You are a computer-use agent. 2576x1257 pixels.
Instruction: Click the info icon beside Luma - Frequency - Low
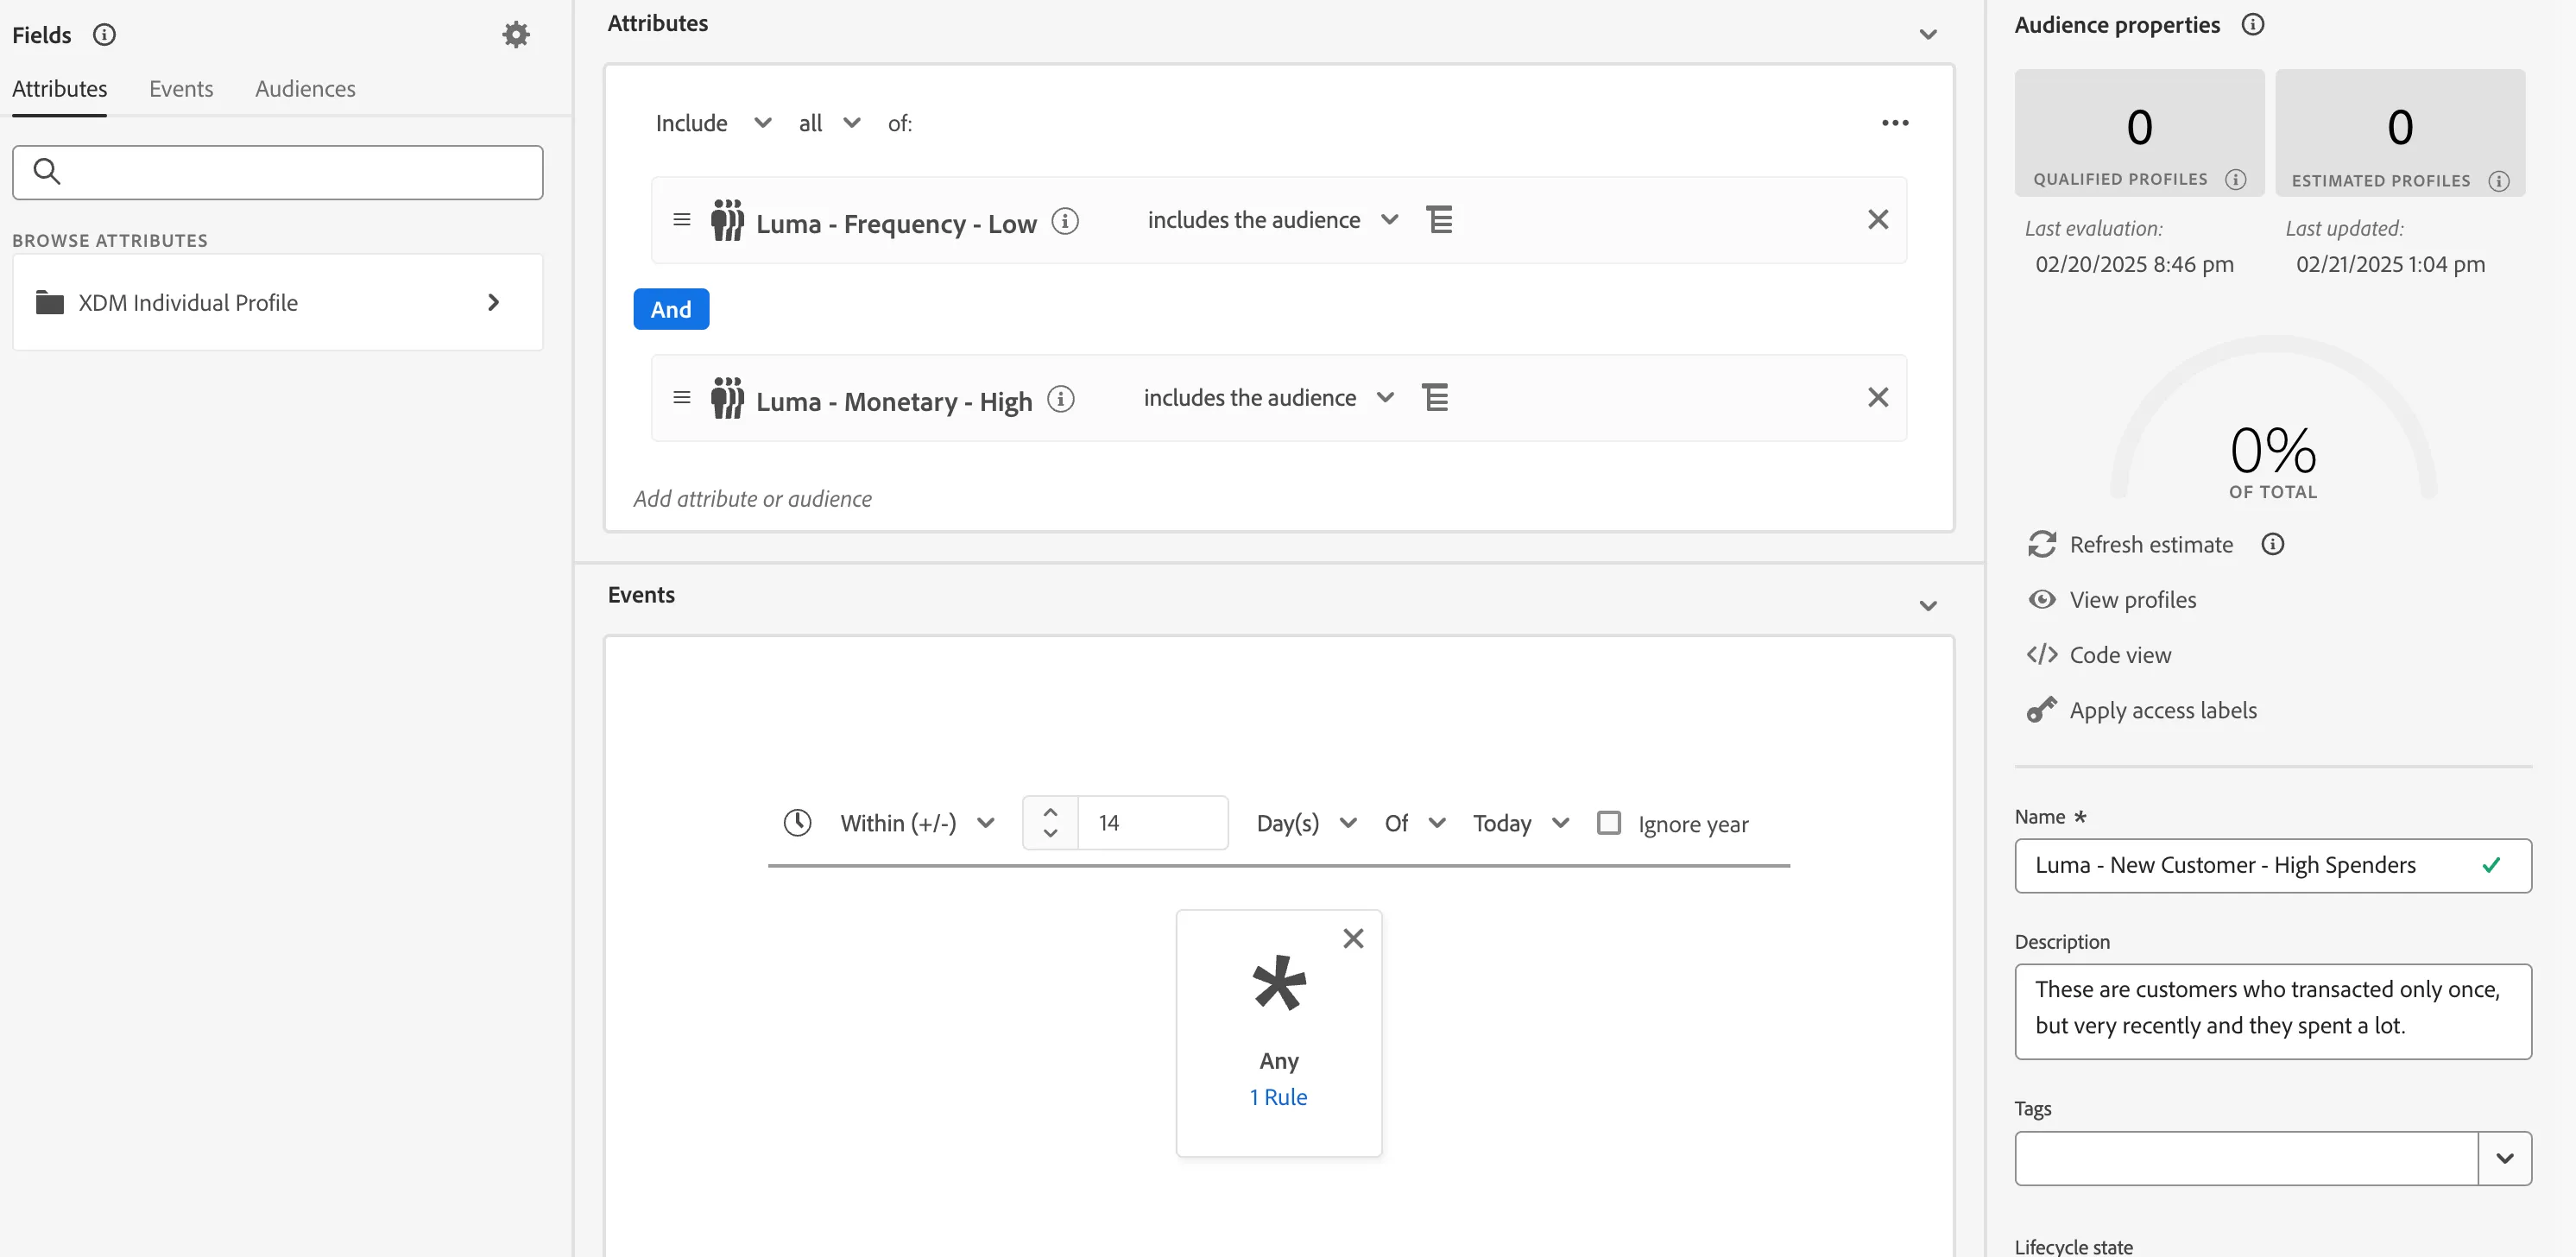[x=1065, y=220]
